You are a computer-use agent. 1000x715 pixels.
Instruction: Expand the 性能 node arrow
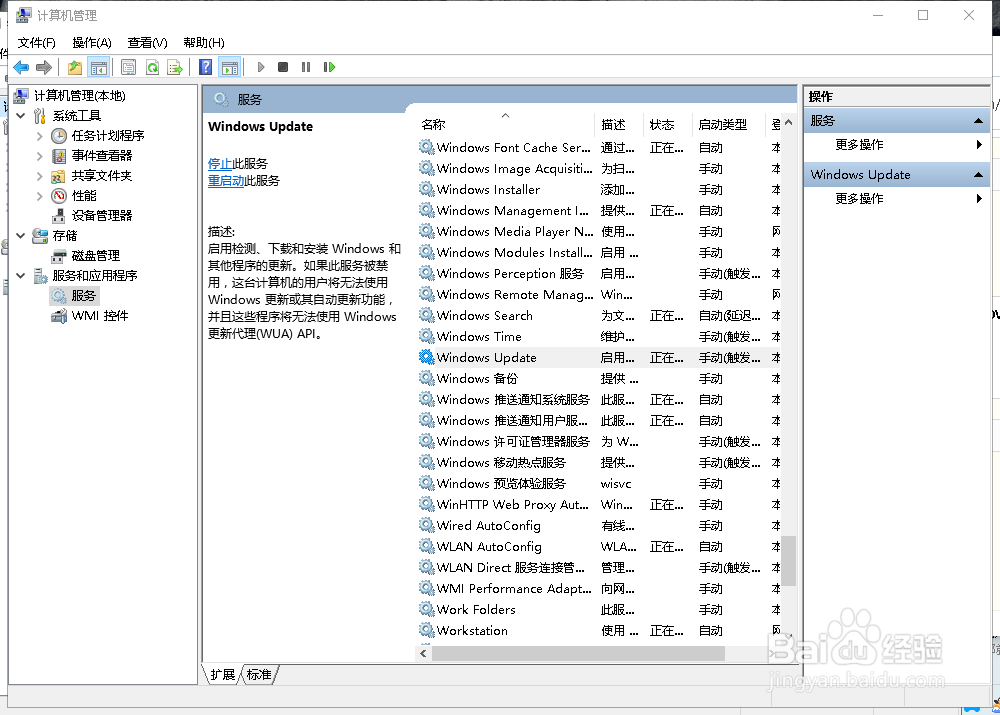point(40,195)
